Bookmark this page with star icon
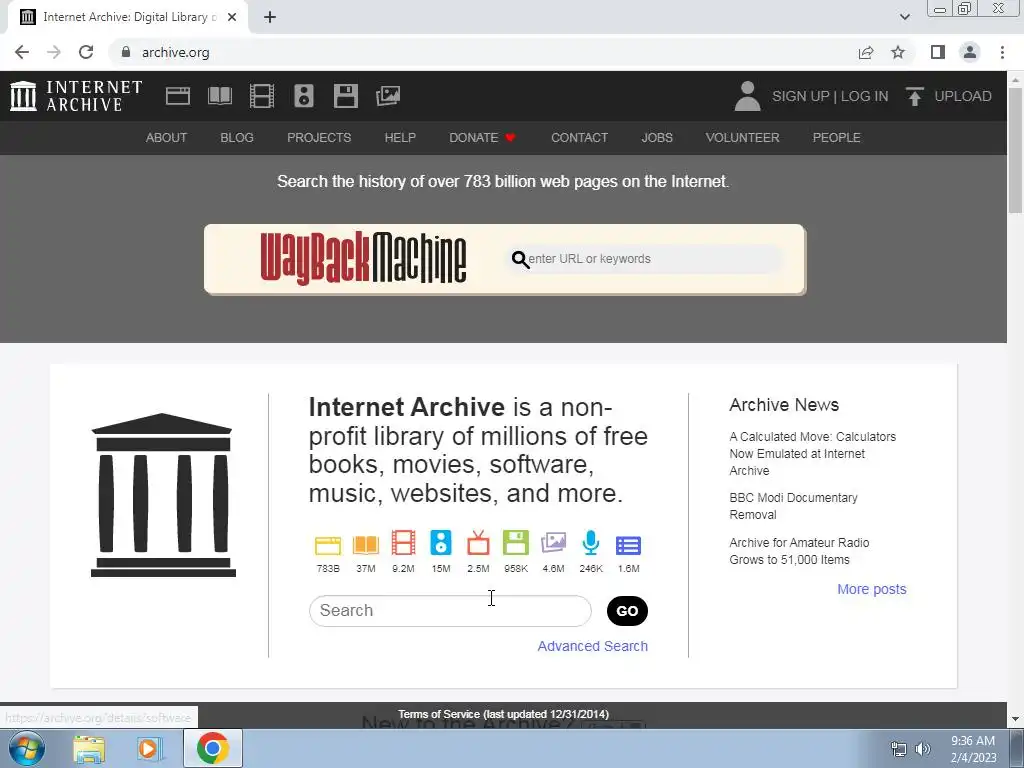The image size is (1024, 768). click(x=898, y=52)
